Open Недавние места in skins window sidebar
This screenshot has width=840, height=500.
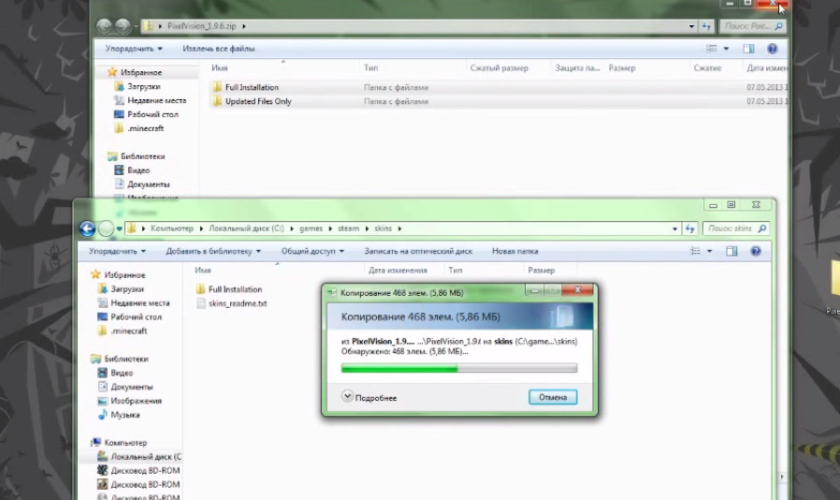140,303
